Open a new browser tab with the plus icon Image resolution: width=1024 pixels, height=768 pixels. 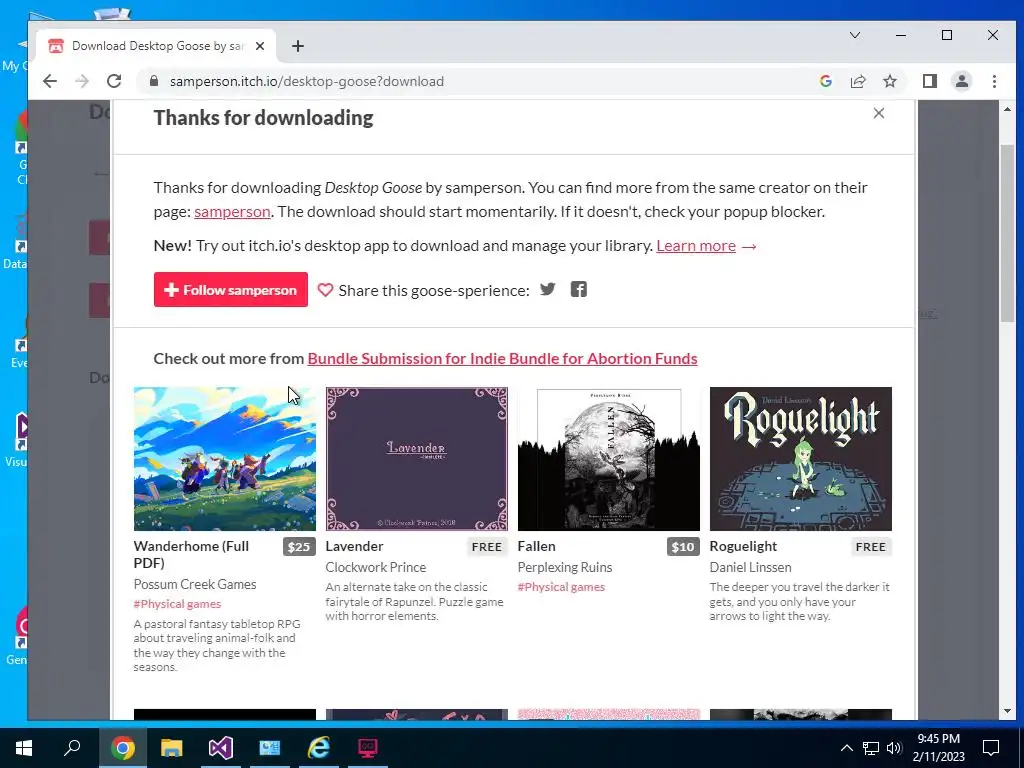[x=298, y=46]
